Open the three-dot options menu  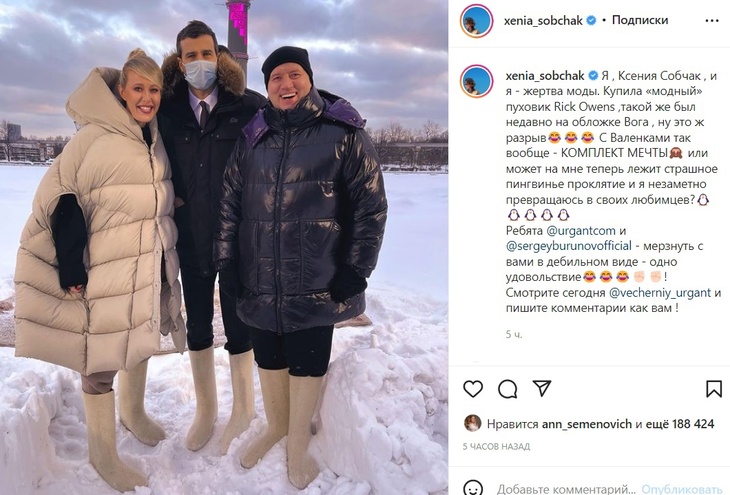[x=712, y=21]
